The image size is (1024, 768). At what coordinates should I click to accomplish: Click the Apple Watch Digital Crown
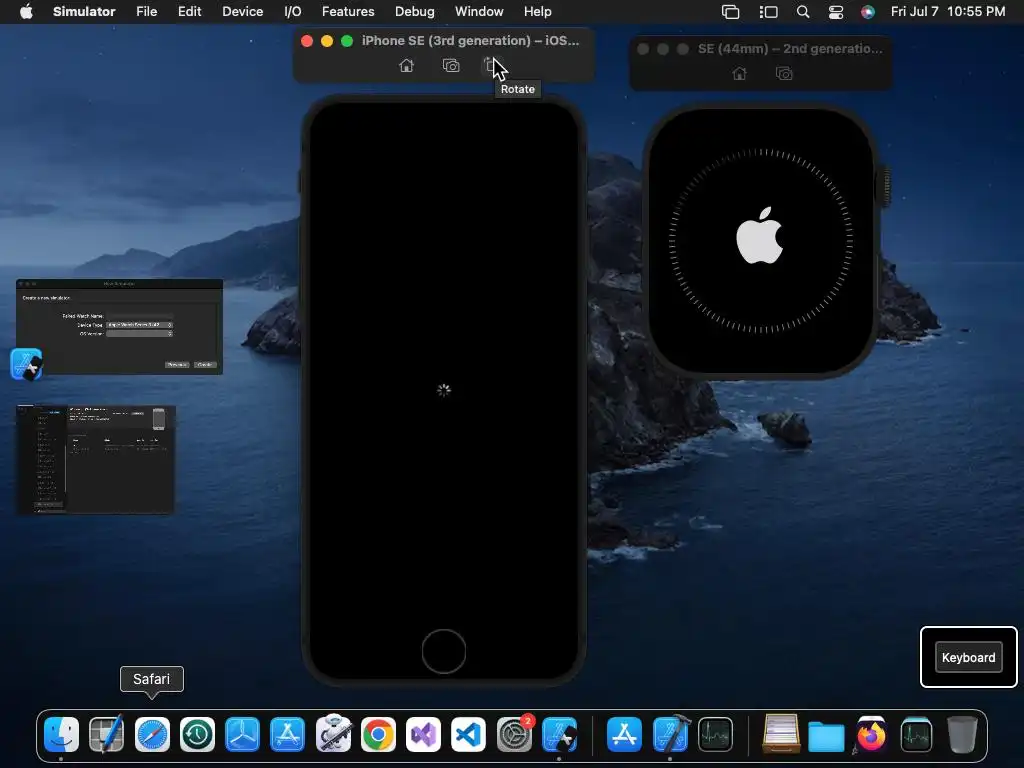pos(886,186)
